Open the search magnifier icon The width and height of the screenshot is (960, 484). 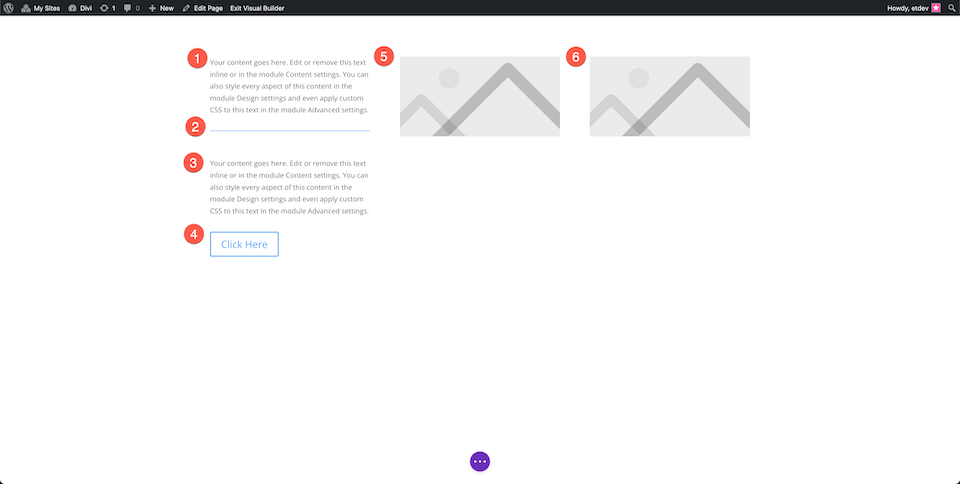pos(951,8)
